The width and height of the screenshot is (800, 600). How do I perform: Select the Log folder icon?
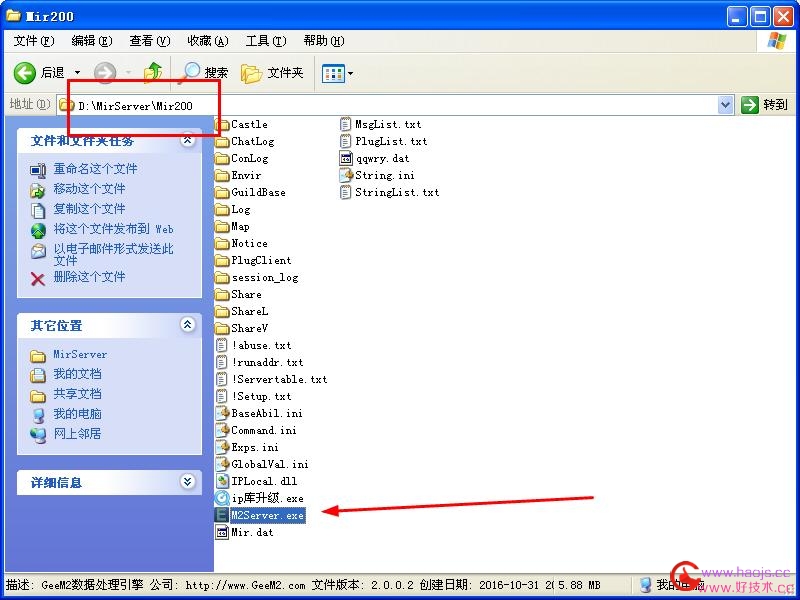pyautogui.click(x=222, y=210)
